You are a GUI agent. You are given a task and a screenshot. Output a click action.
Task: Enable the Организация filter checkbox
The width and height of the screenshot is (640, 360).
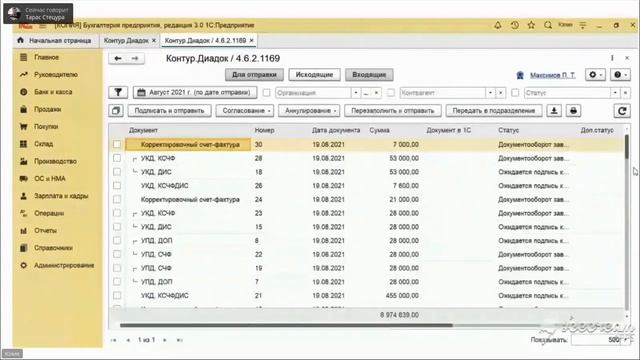coord(267,93)
